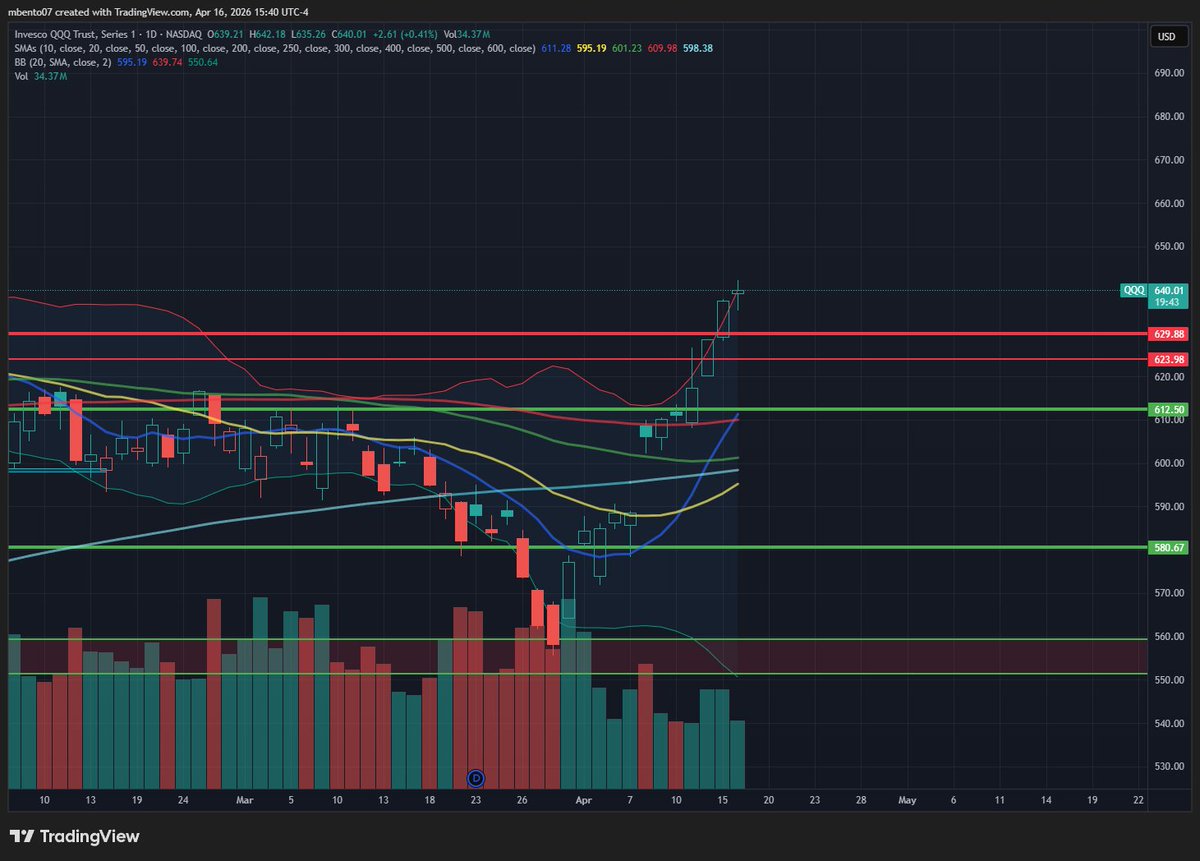Screen dimensions: 1200x861
Task: Click the 550.00 price axis label
Action: click(1168, 680)
